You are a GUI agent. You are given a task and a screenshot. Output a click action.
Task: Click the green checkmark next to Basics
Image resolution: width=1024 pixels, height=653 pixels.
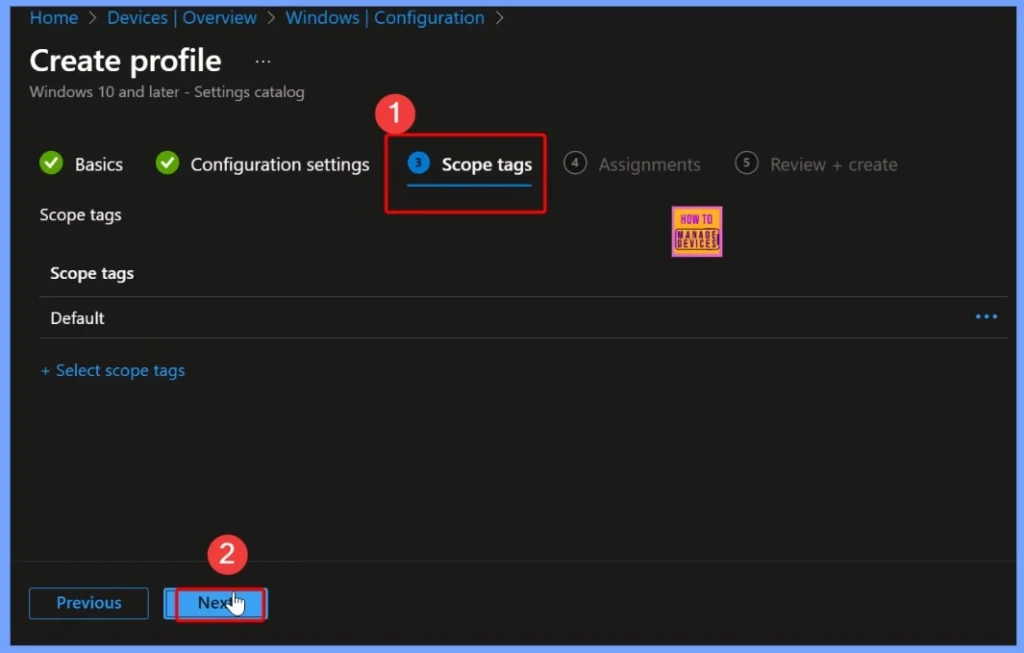coord(51,163)
